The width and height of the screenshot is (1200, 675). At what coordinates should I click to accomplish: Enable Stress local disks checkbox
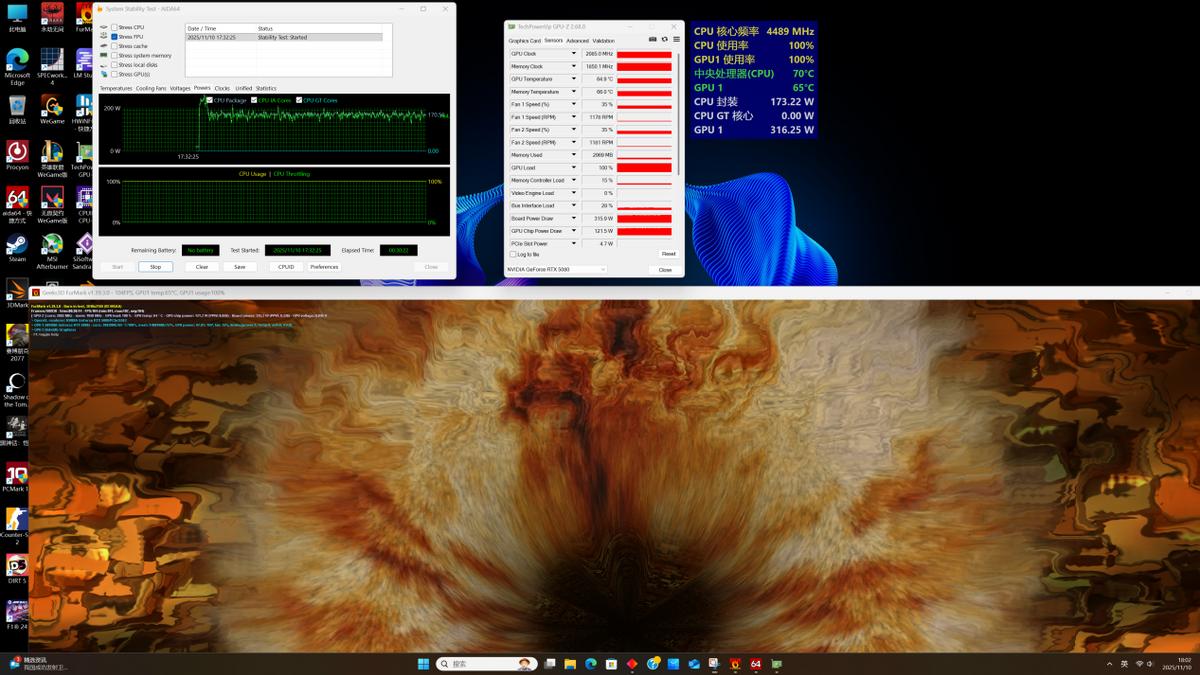tap(114, 65)
